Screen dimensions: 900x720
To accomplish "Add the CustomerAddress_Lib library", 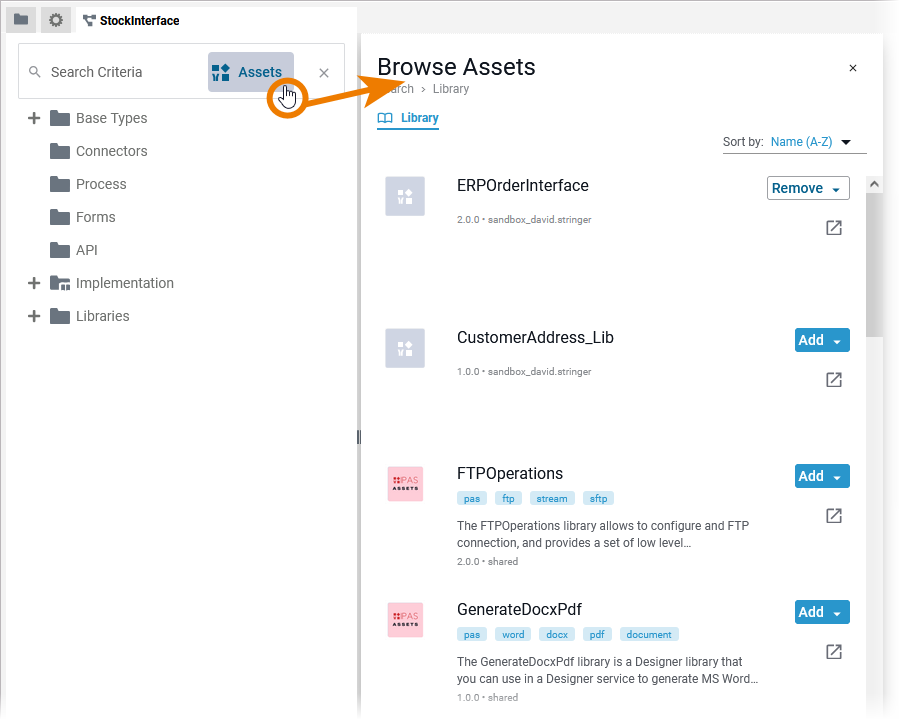I will 811,340.
